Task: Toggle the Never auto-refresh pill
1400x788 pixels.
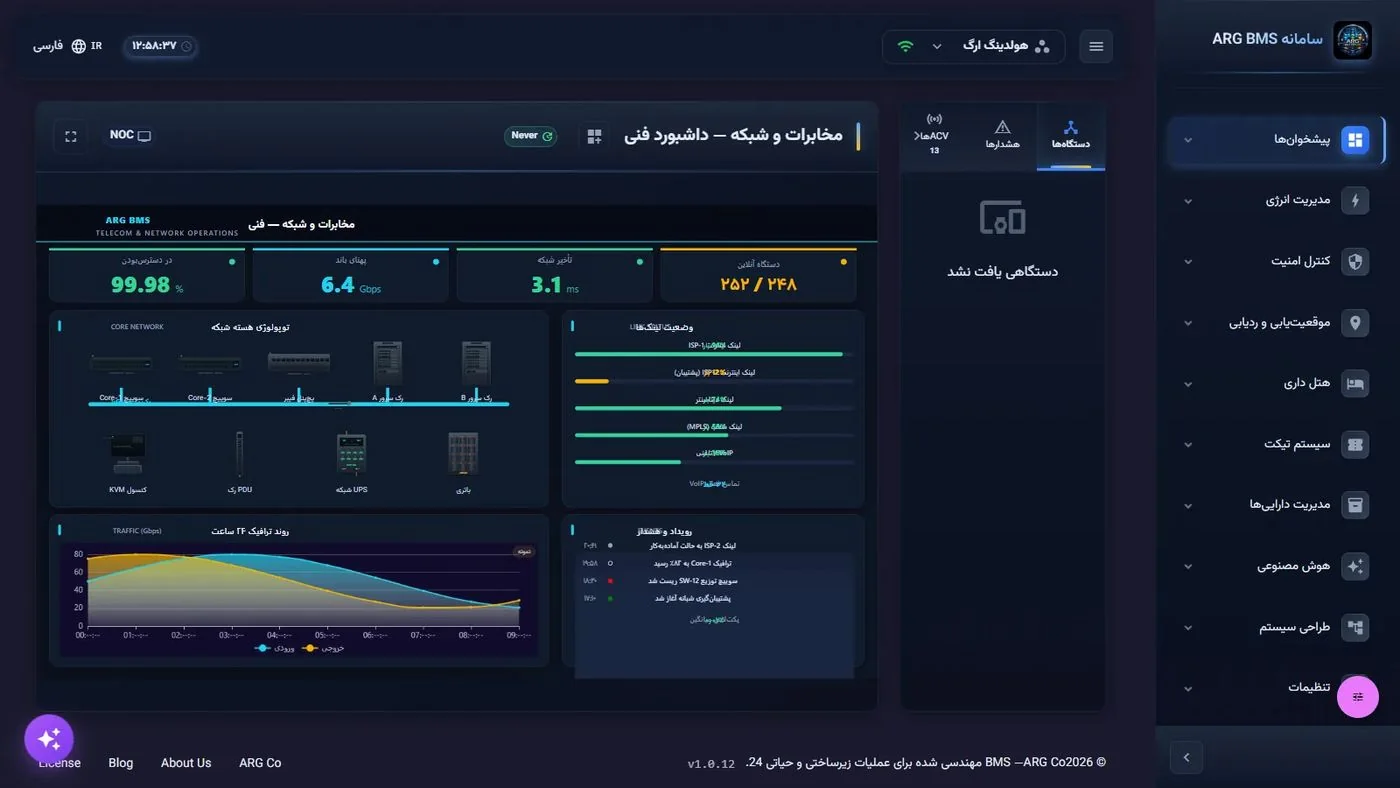Action: point(531,136)
